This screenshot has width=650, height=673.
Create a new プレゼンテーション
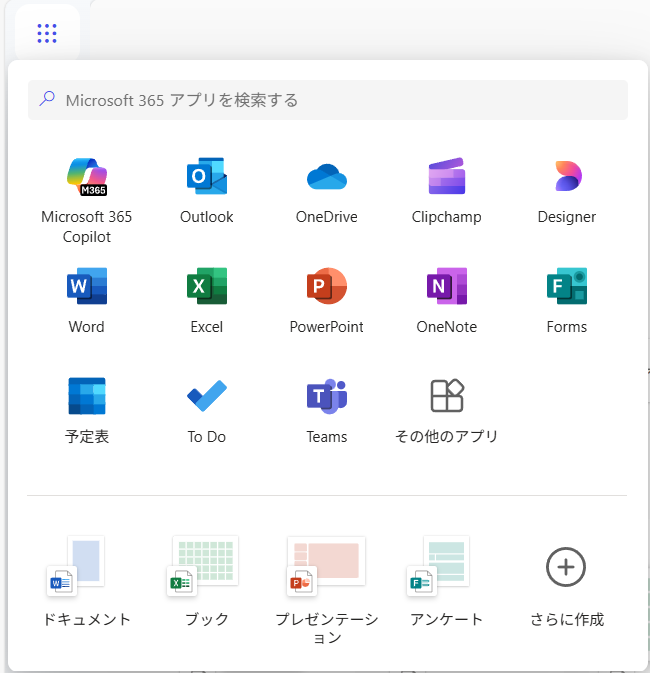pyautogui.click(x=327, y=590)
